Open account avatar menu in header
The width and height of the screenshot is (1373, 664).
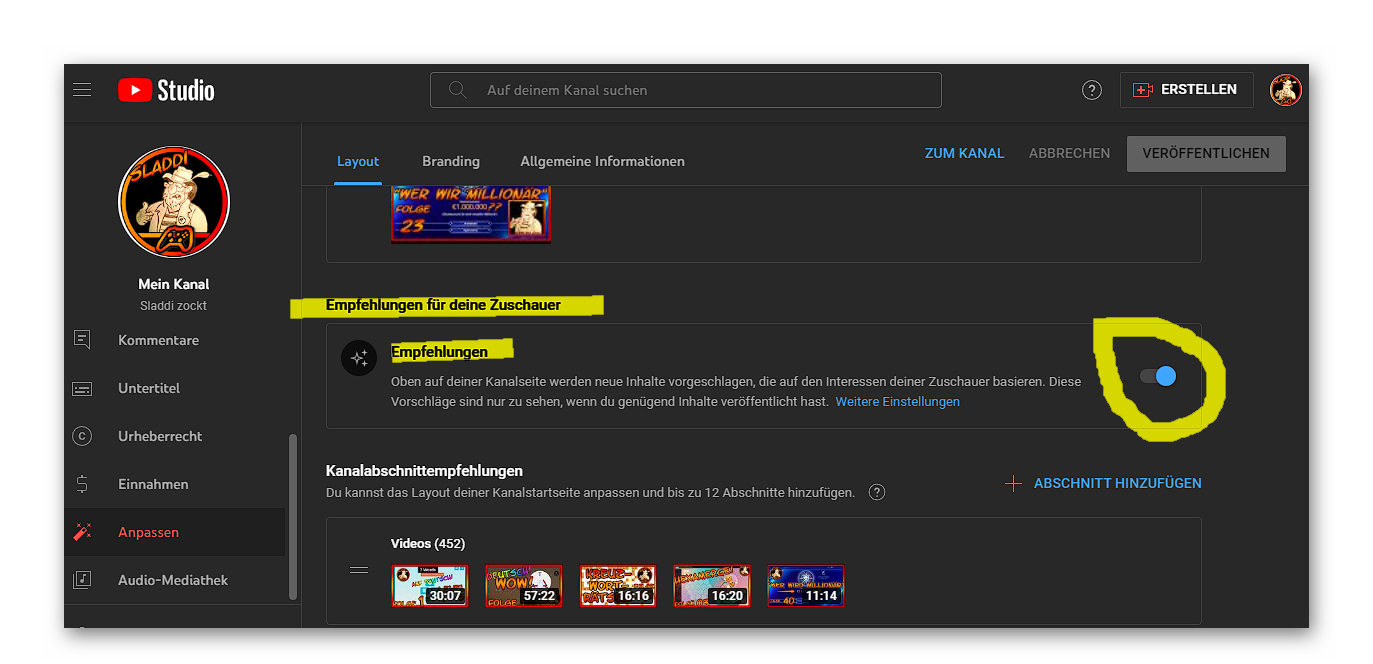[1285, 90]
